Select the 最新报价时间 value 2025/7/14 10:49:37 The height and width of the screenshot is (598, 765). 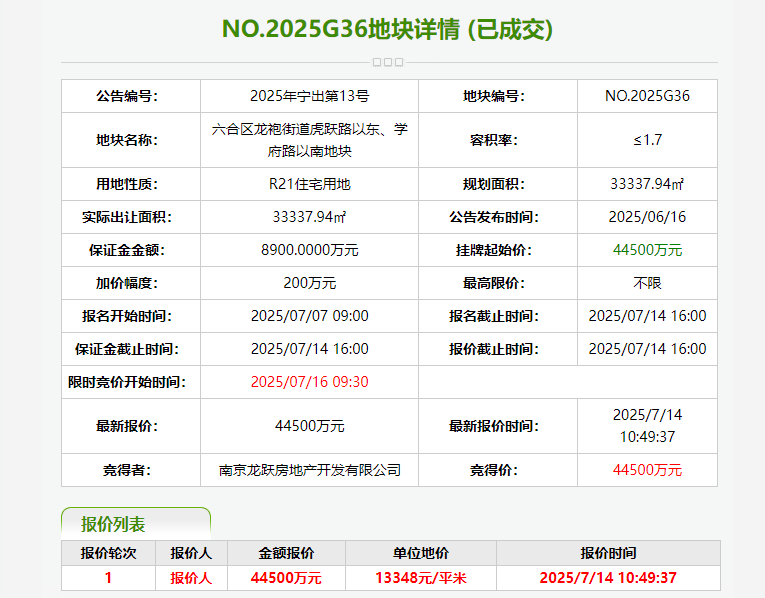click(x=647, y=426)
